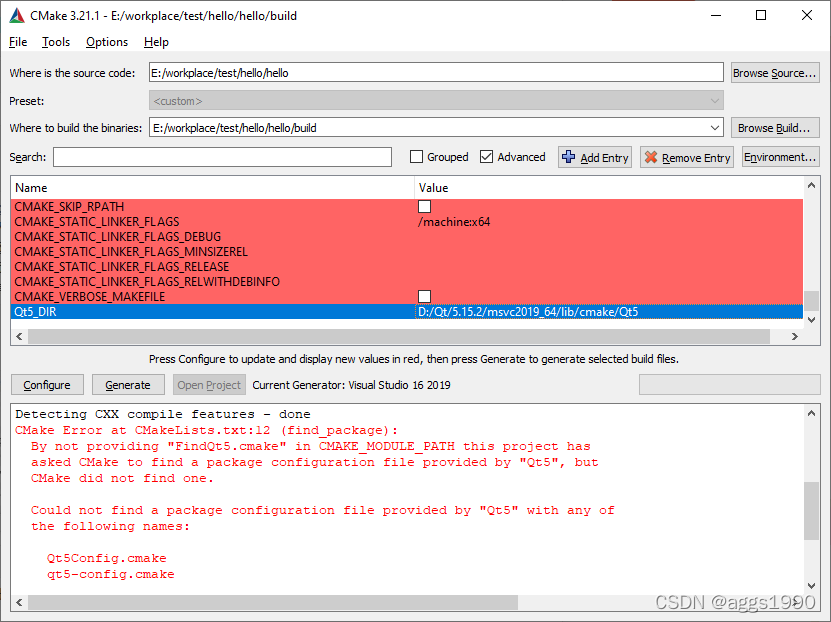The width and height of the screenshot is (831, 622).
Task: Select the CMAKE_STATIC_LINKER_FLAGS row name
Action: (x=96, y=221)
